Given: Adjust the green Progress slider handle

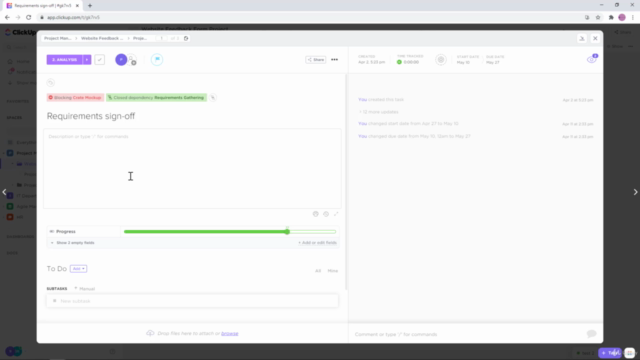Looking at the screenshot, I should [x=287, y=231].
